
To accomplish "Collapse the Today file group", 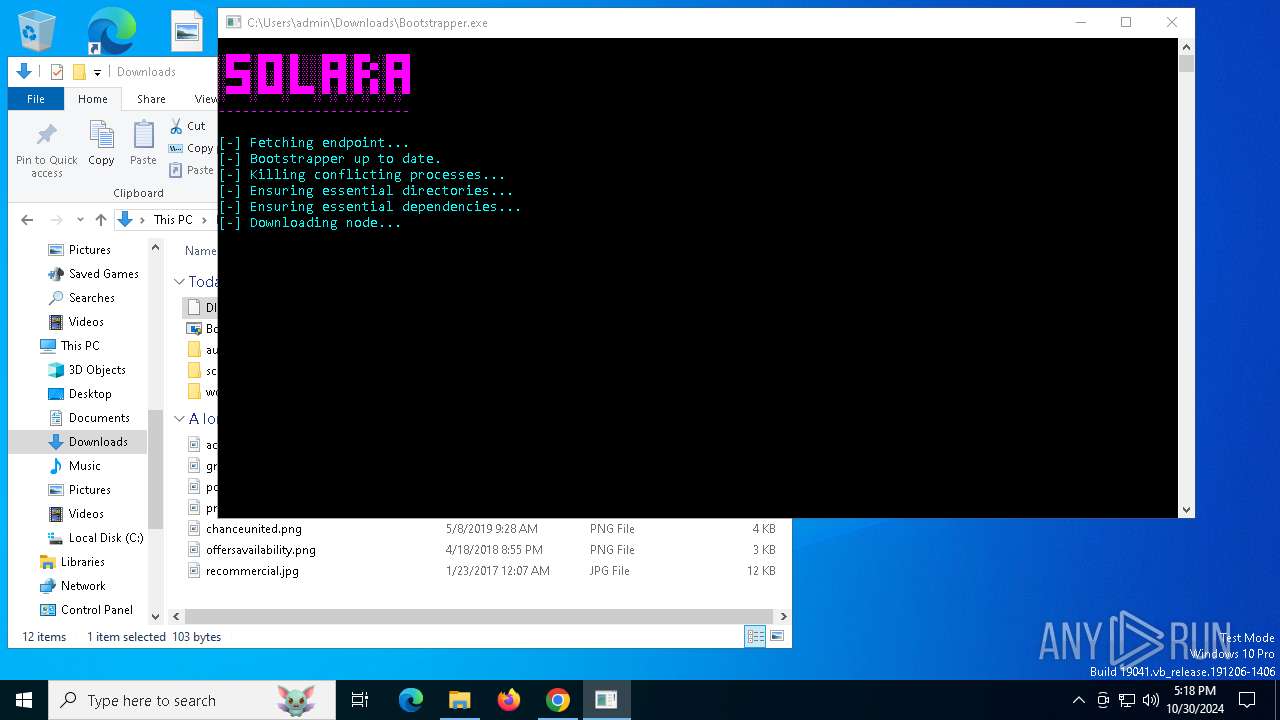I will click(180, 282).
